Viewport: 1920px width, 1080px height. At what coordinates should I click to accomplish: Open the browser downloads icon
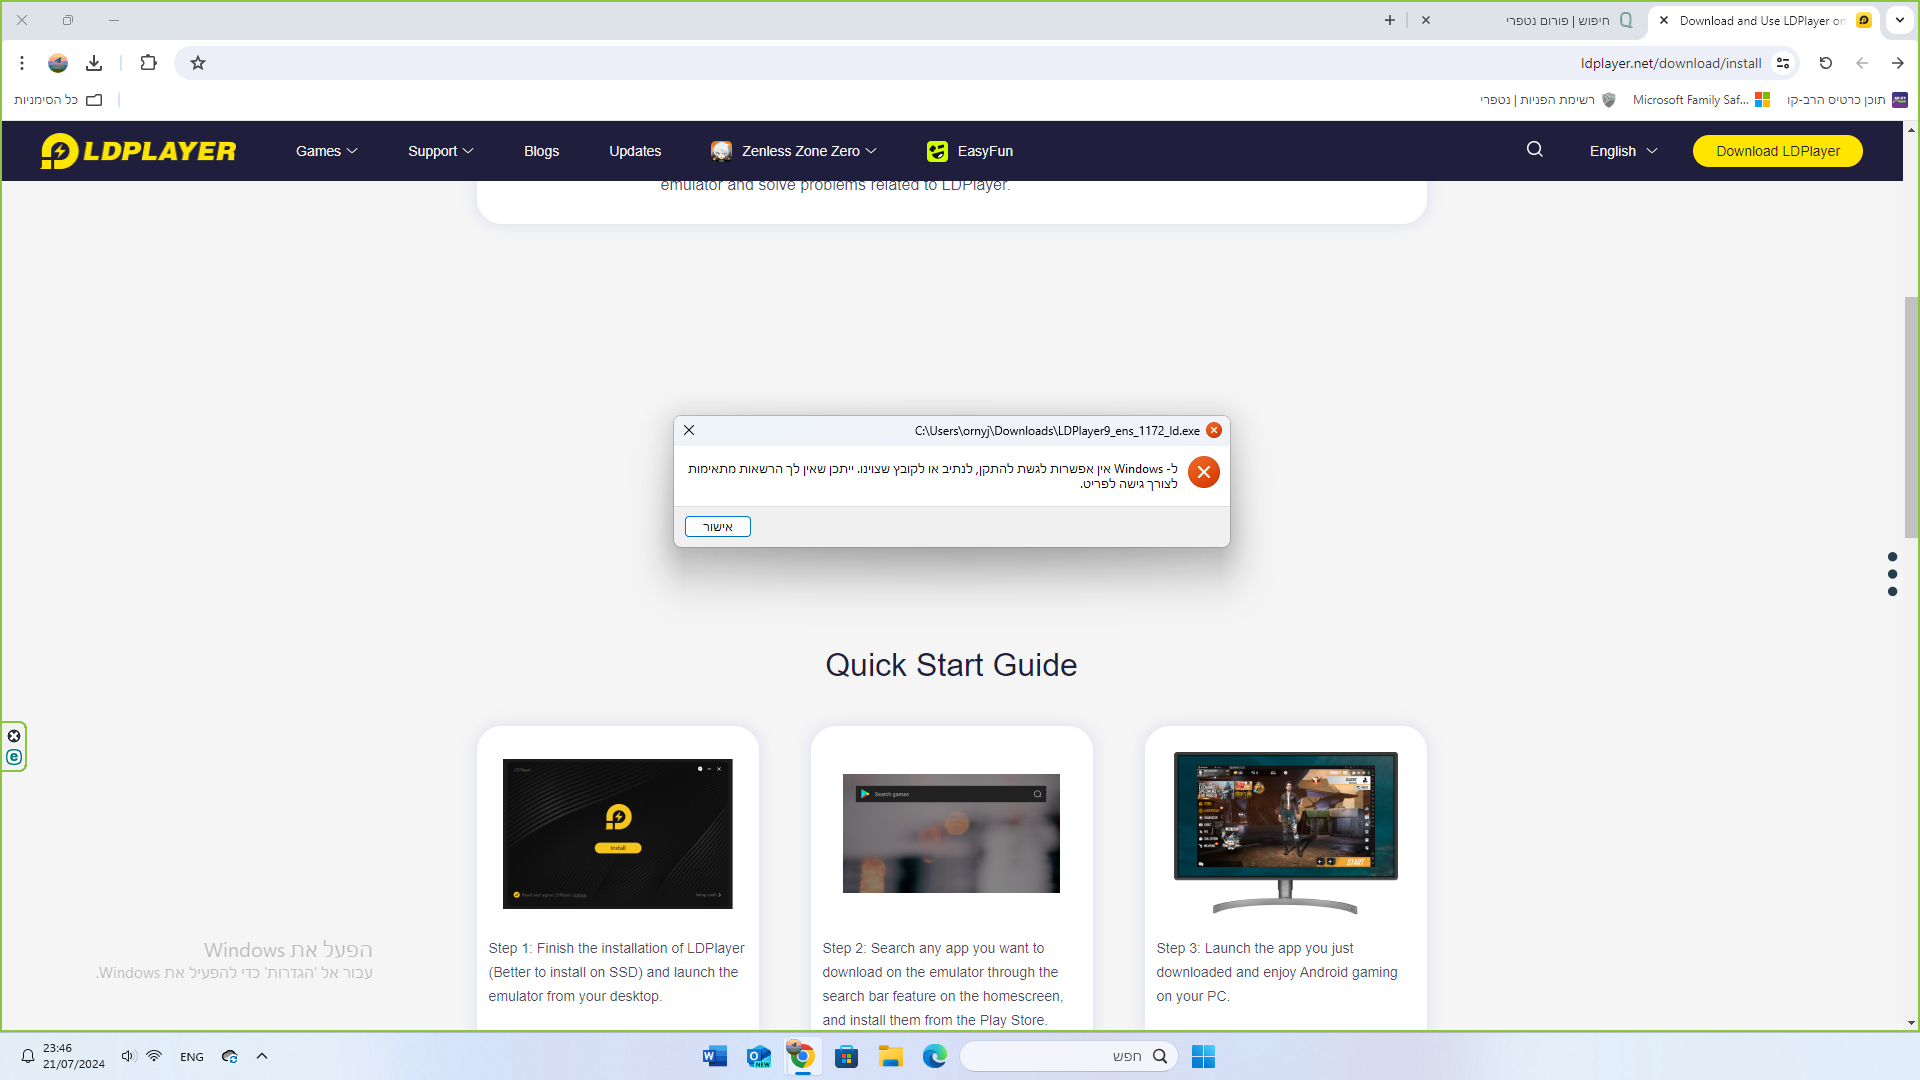coord(94,63)
